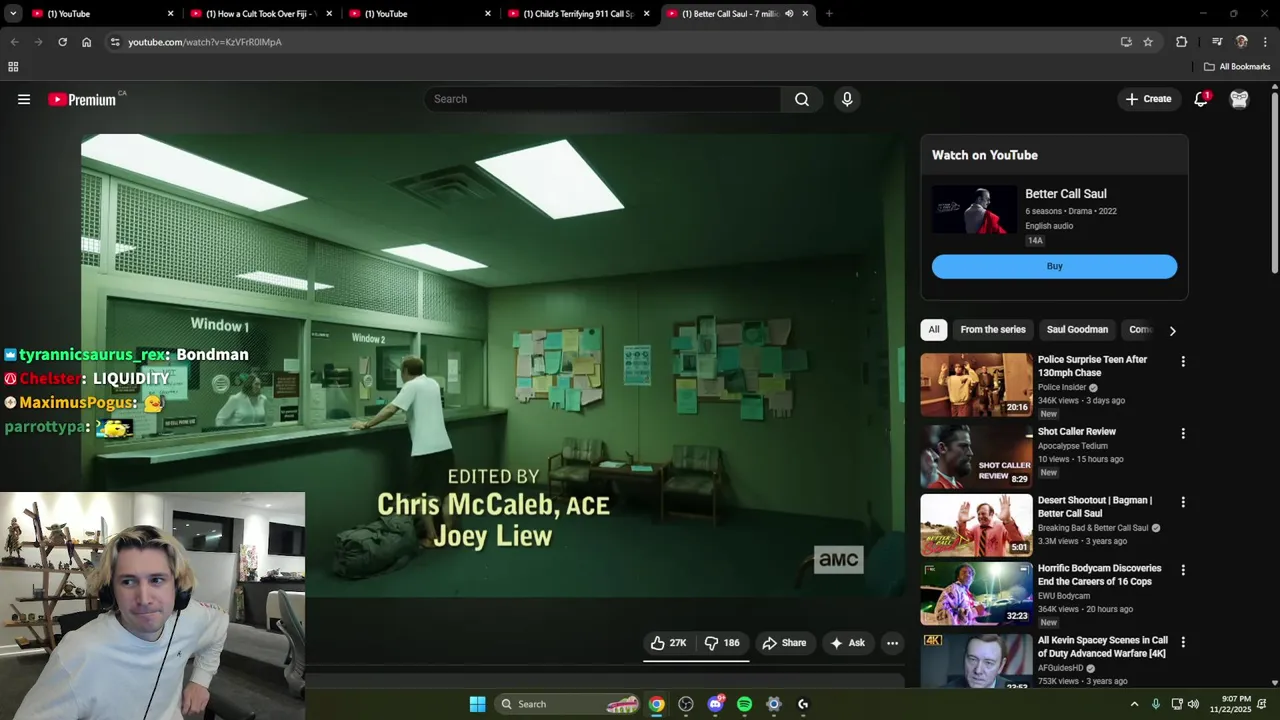Go to YouTube Premium home logo

82,99
